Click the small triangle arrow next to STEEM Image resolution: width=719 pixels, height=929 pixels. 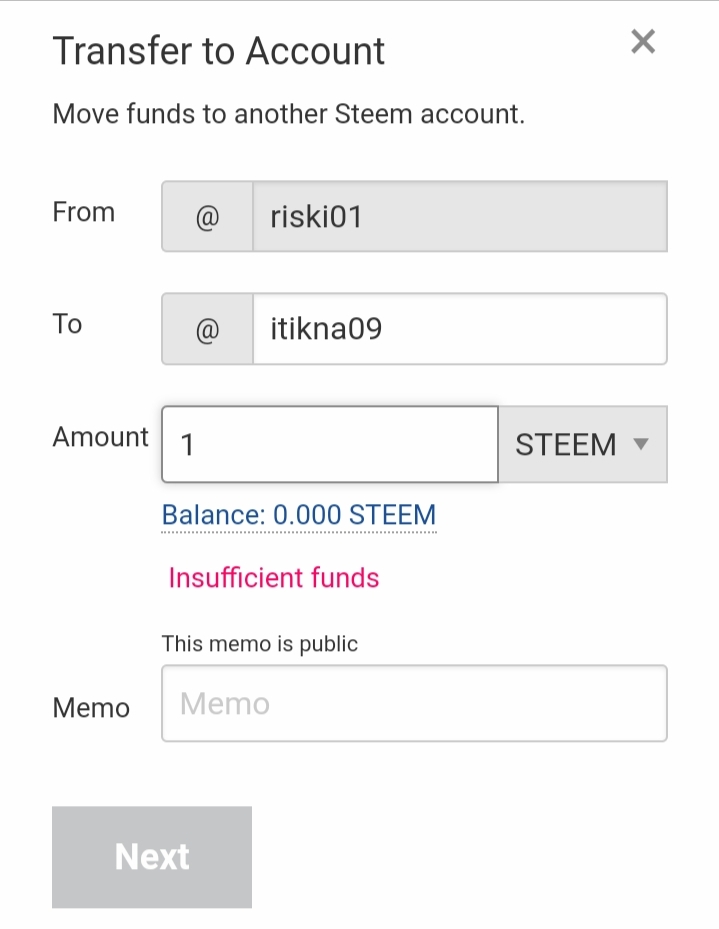click(x=642, y=444)
